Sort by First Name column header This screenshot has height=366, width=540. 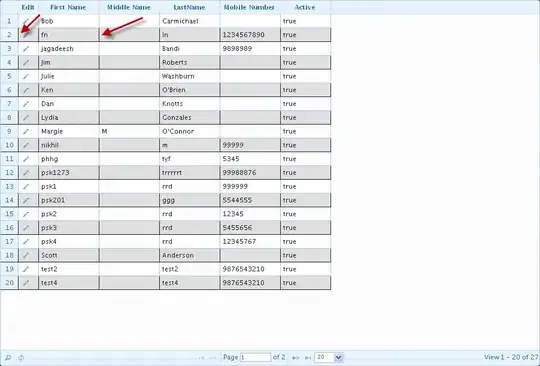(68, 7)
